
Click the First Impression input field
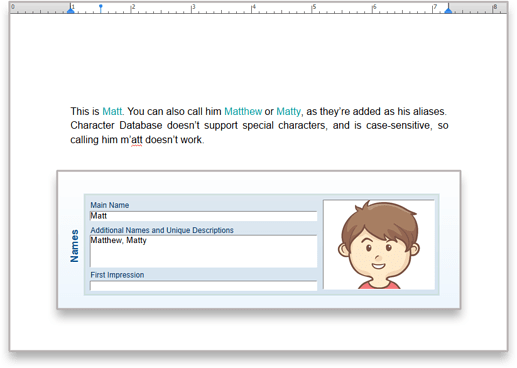coord(203,286)
